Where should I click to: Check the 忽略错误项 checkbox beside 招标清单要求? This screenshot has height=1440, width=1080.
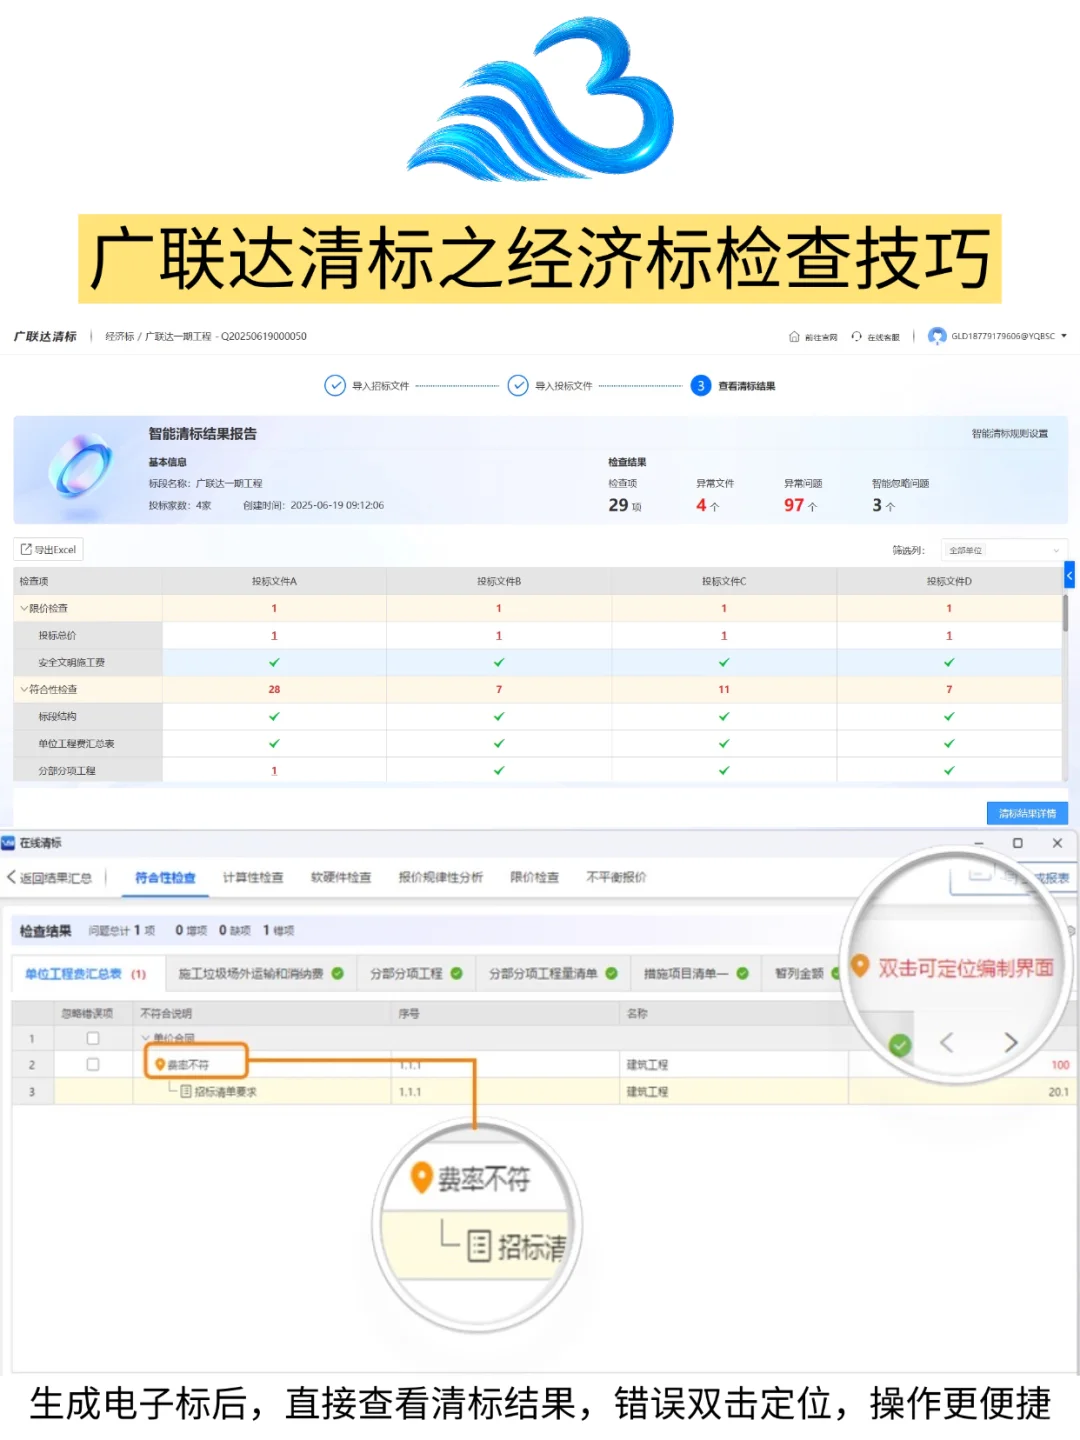pyautogui.click(x=91, y=1091)
